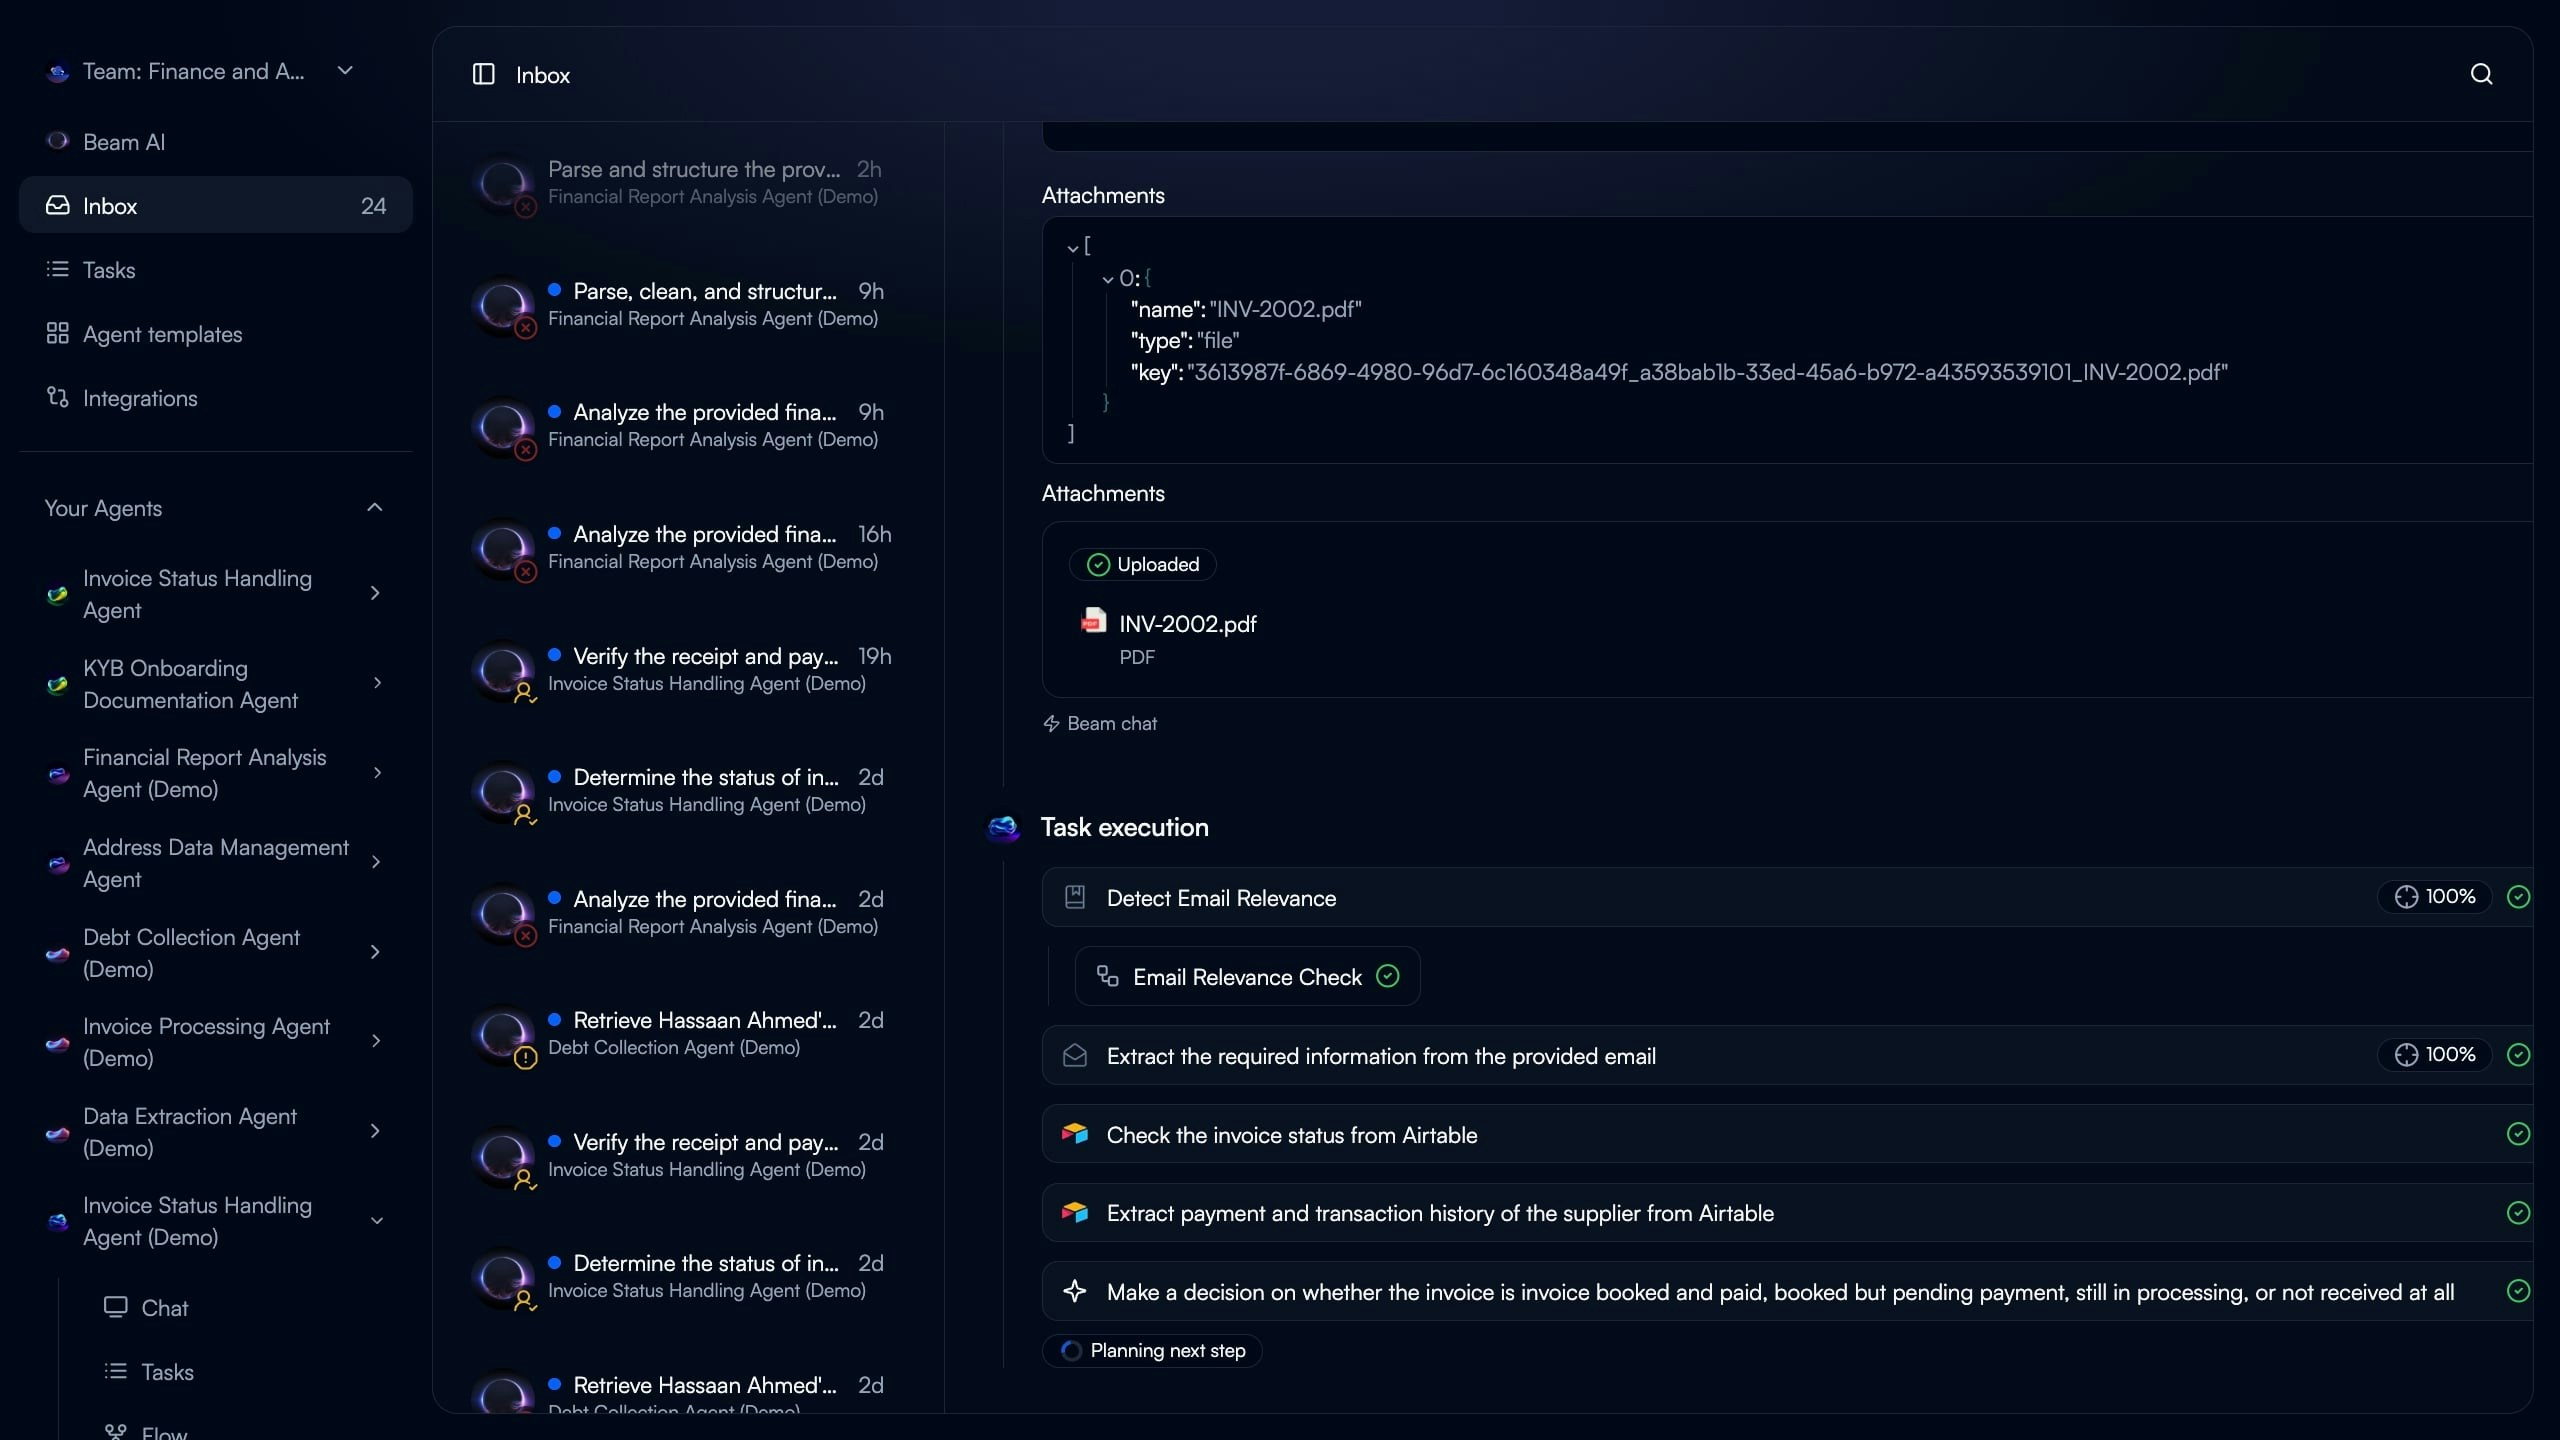Collapse Invoice Status Handling Agent (Demo)
Image resolution: width=2560 pixels, height=1440 pixels.
tap(377, 1221)
